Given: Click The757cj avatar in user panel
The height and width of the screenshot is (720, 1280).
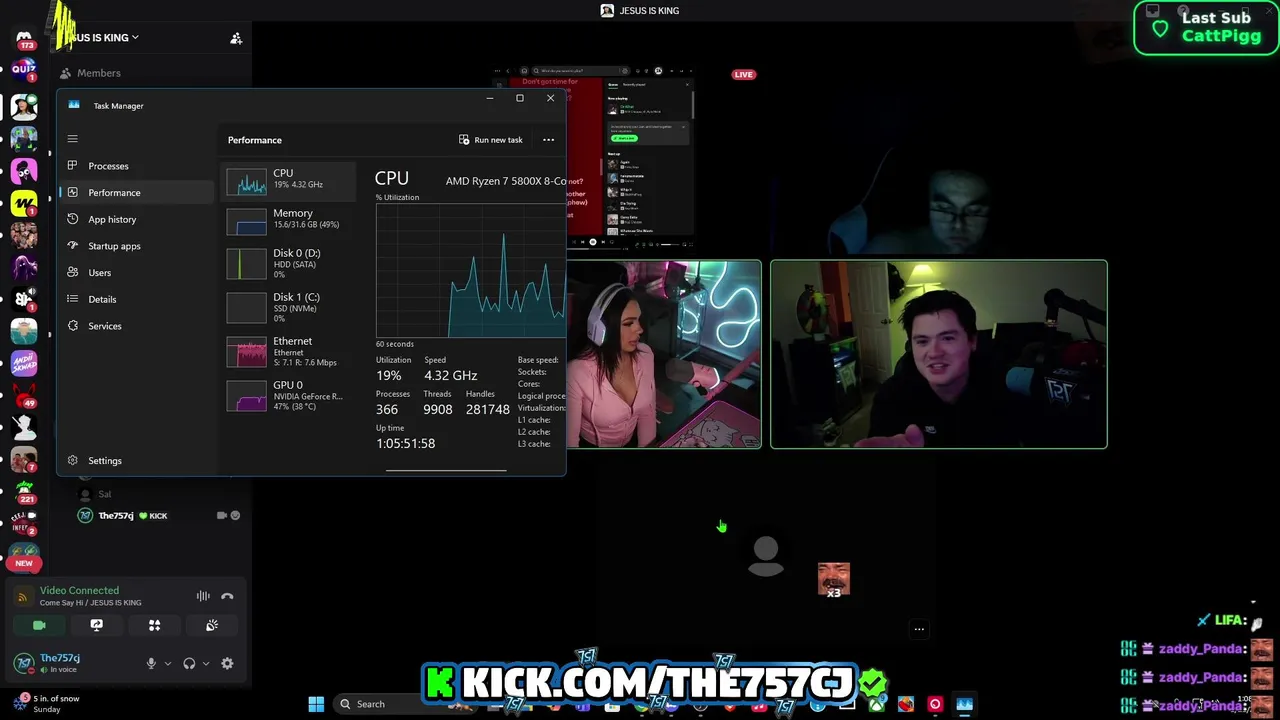Looking at the screenshot, I should point(24,663).
